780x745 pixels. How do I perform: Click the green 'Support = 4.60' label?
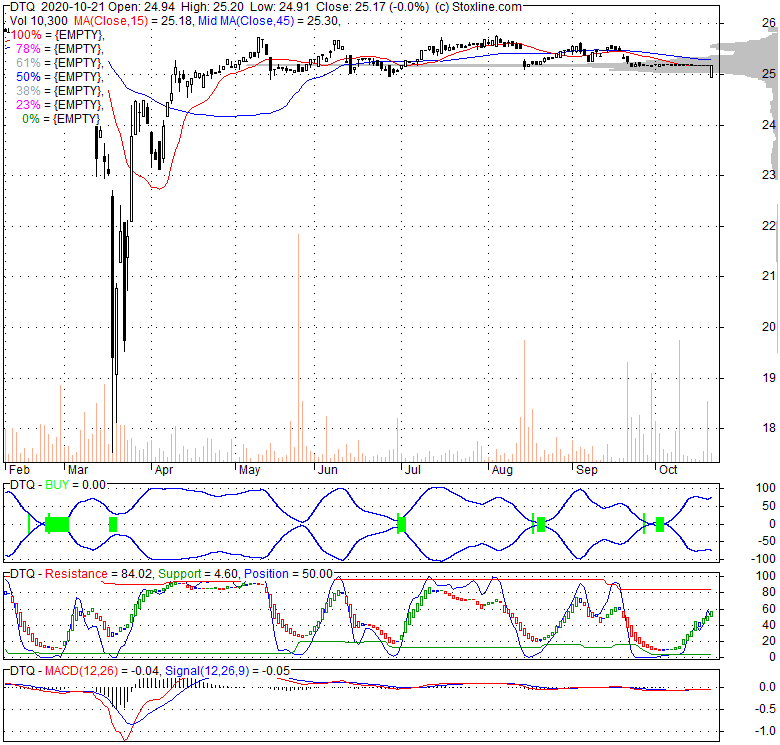click(x=198, y=573)
